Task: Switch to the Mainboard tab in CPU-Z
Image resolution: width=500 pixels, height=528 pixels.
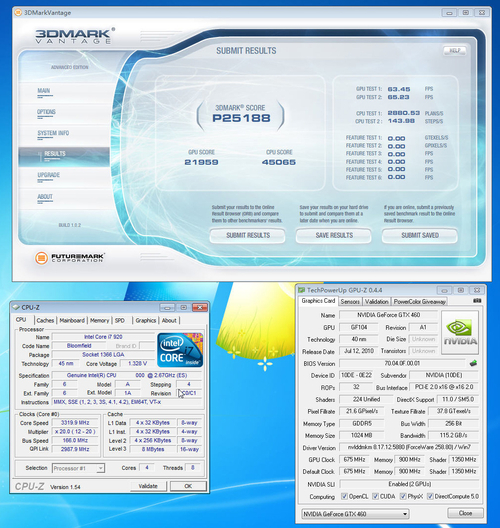Action: (72, 320)
